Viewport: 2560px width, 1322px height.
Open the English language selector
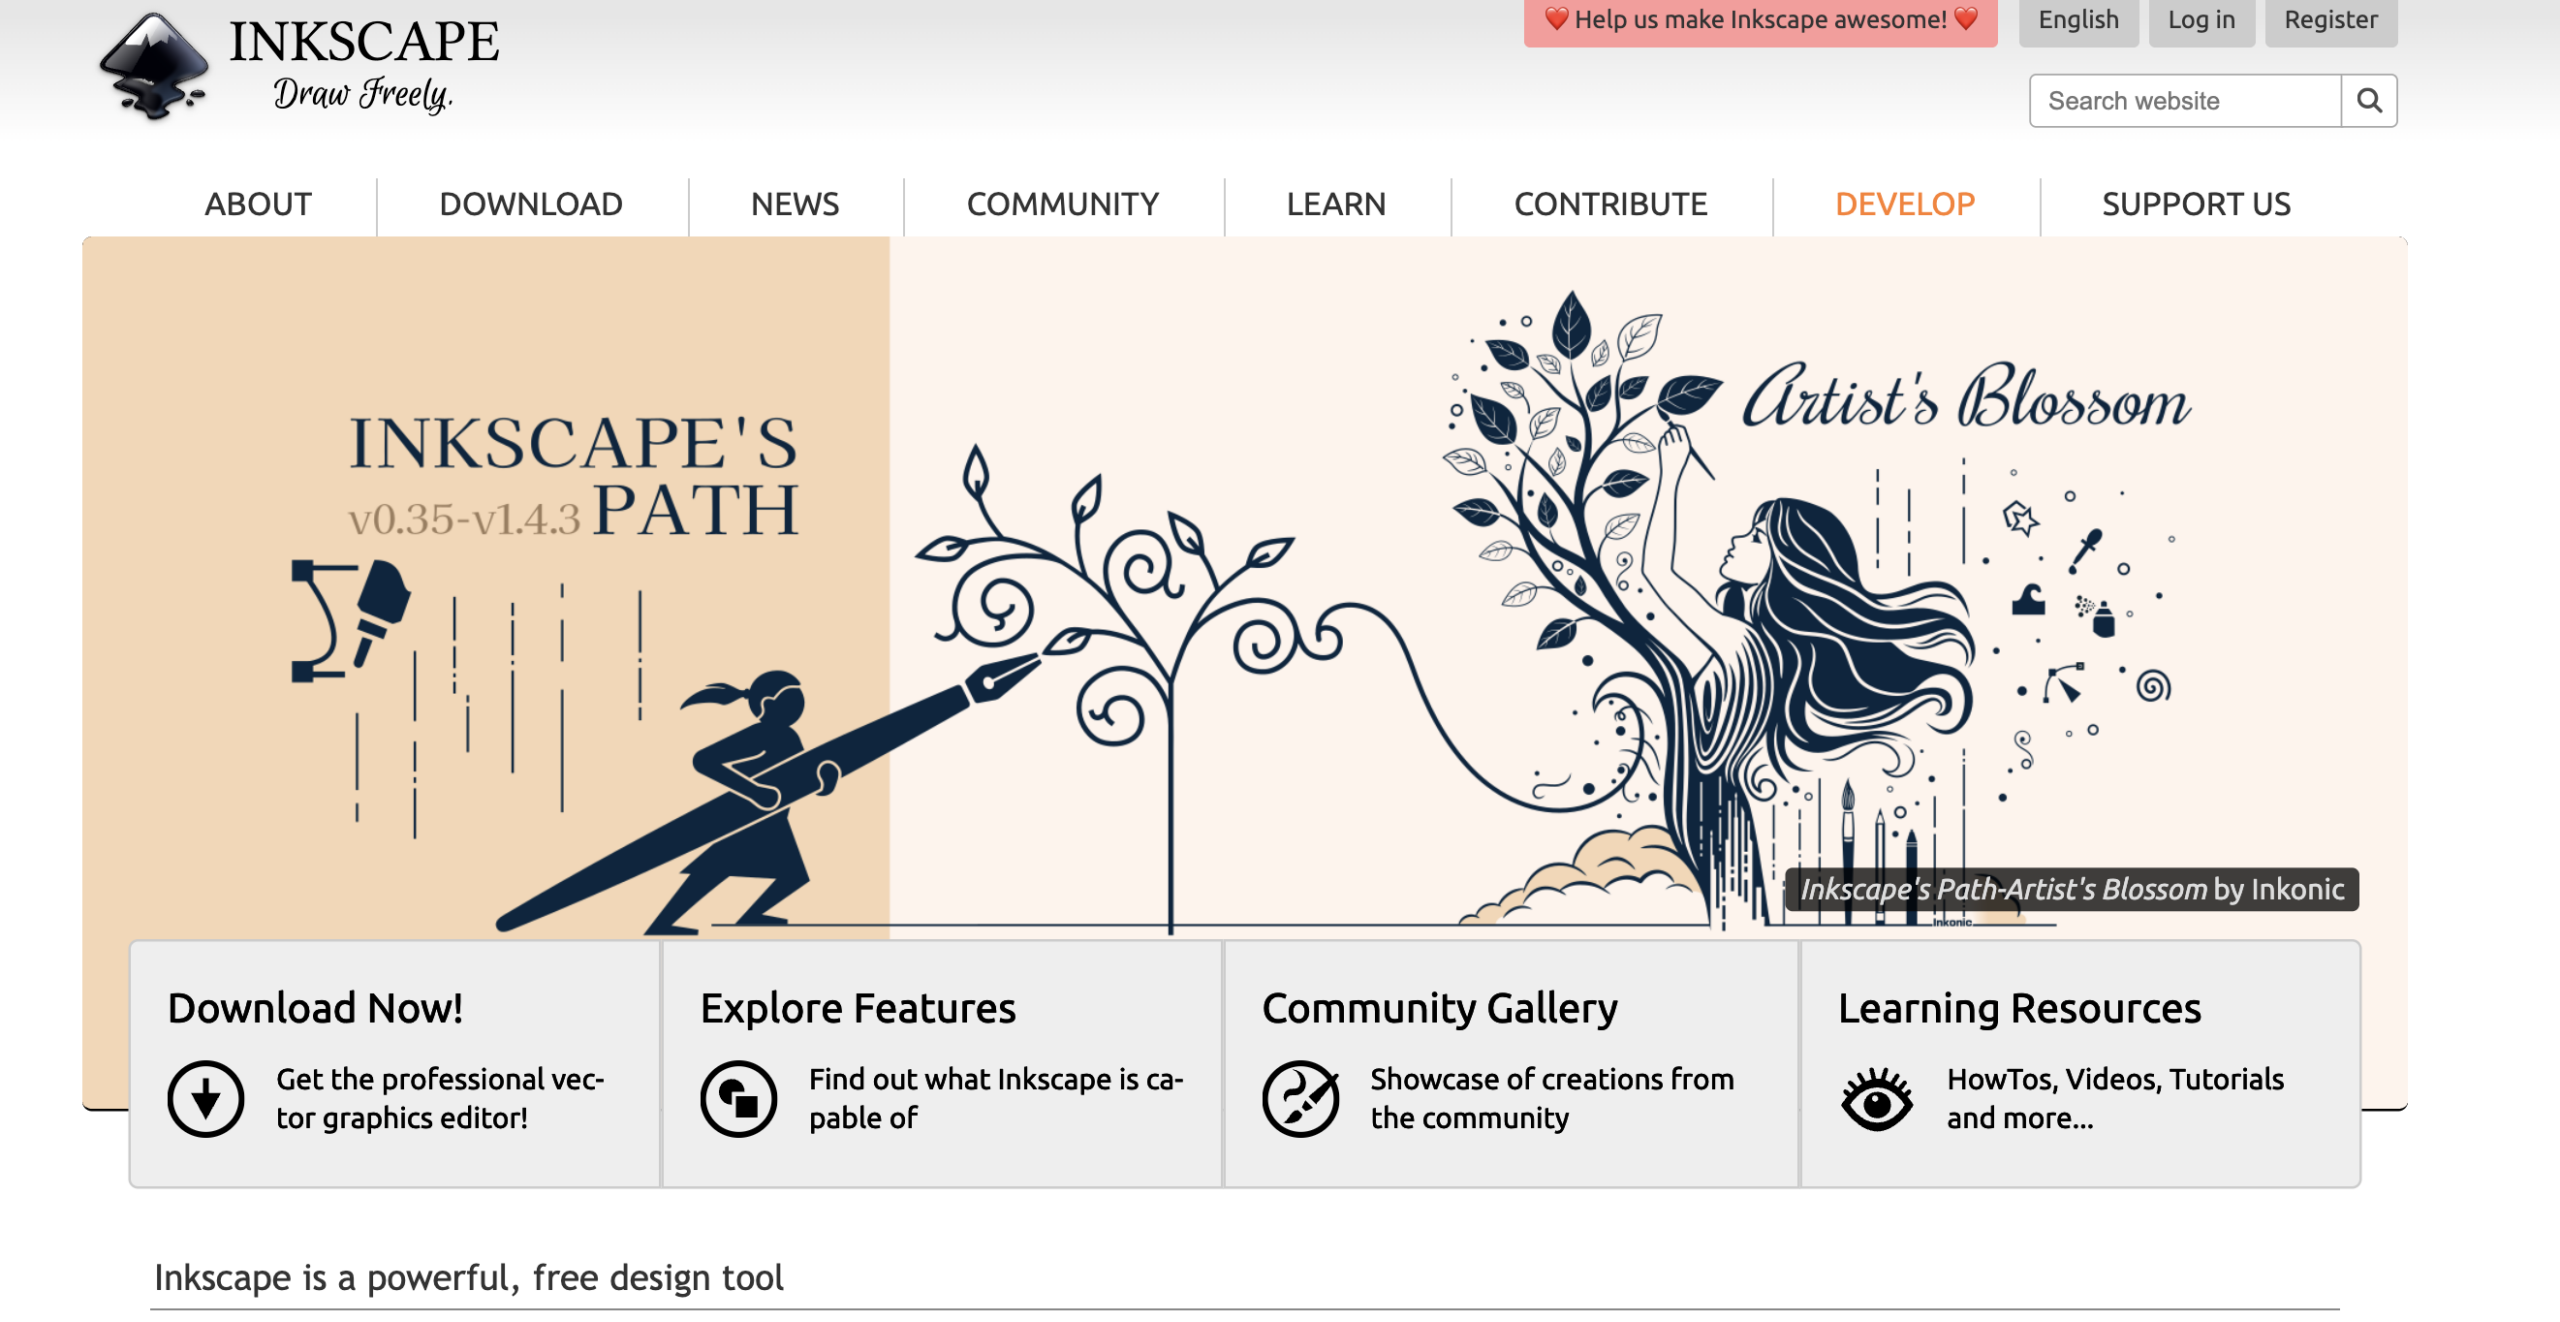[2078, 22]
